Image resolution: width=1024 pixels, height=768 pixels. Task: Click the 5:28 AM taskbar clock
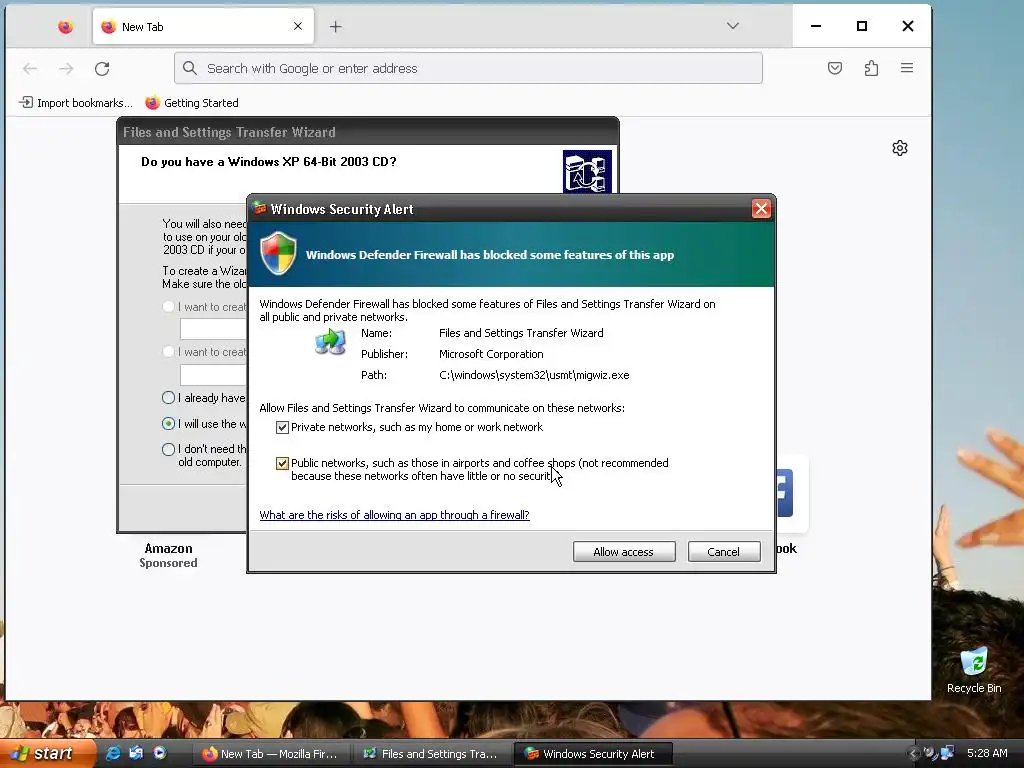click(987, 753)
